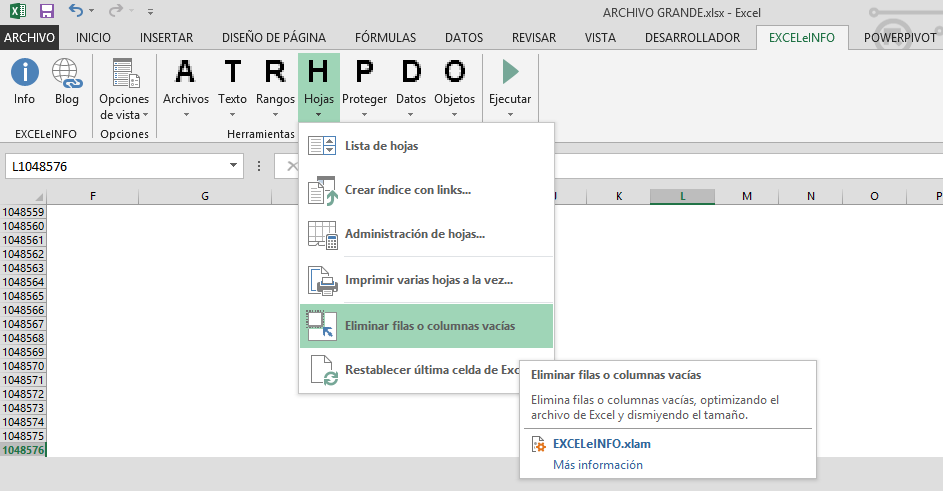
Task: Click the Objetos 'O' tool icon
Action: point(454,72)
